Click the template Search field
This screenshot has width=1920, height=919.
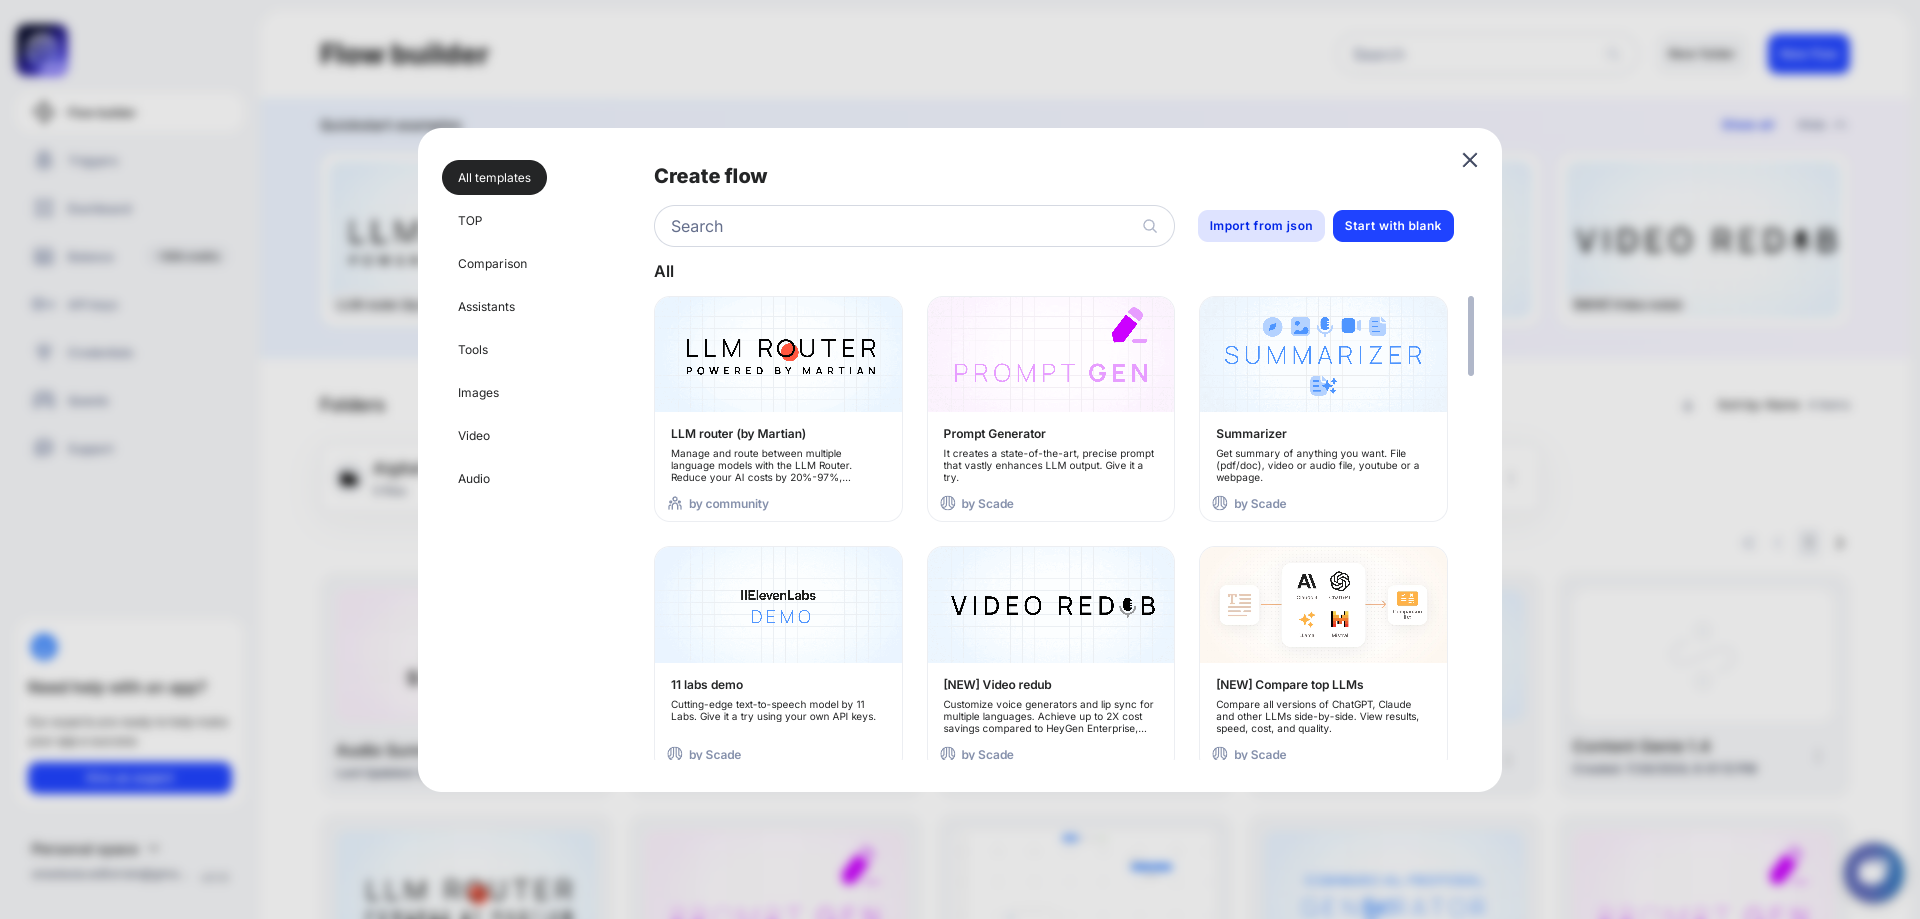(913, 226)
